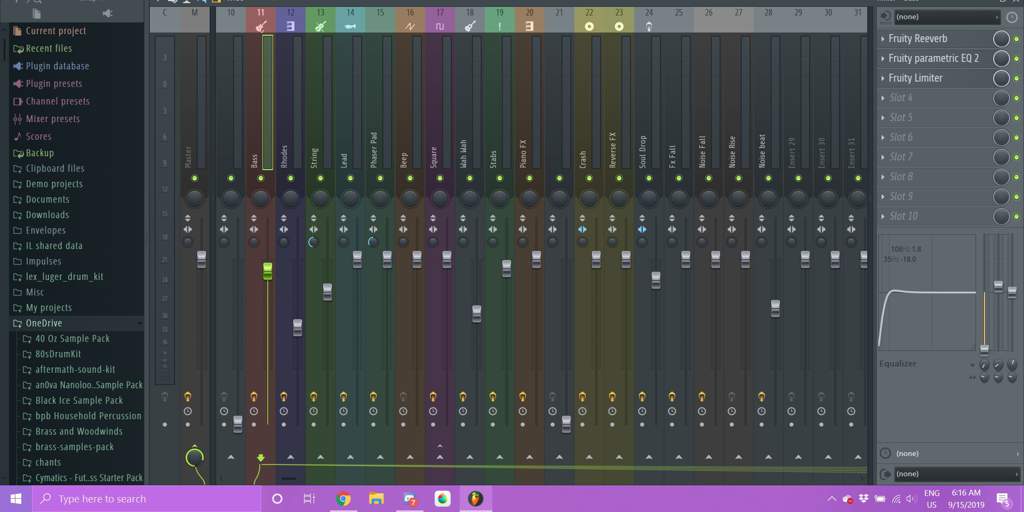Select the Rhodes track keyboard icon in header 12
The width and height of the screenshot is (1024, 512).
click(x=291, y=26)
